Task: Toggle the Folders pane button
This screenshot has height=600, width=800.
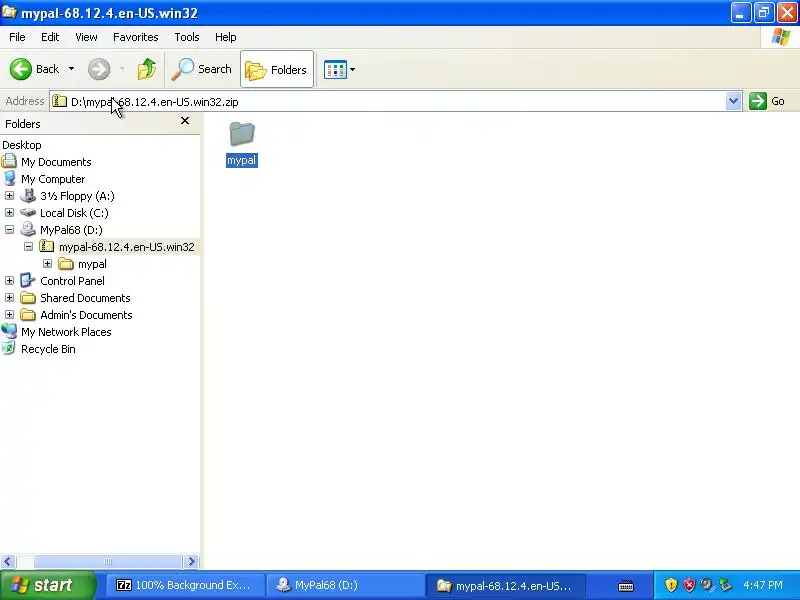Action: point(277,69)
